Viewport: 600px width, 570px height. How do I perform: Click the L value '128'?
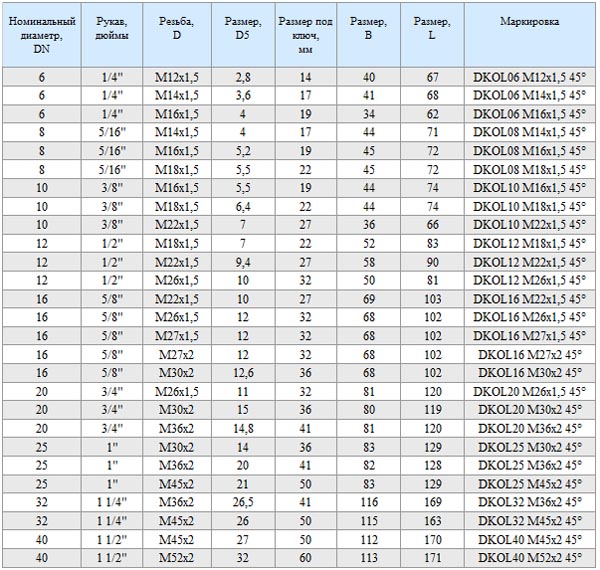click(433, 466)
